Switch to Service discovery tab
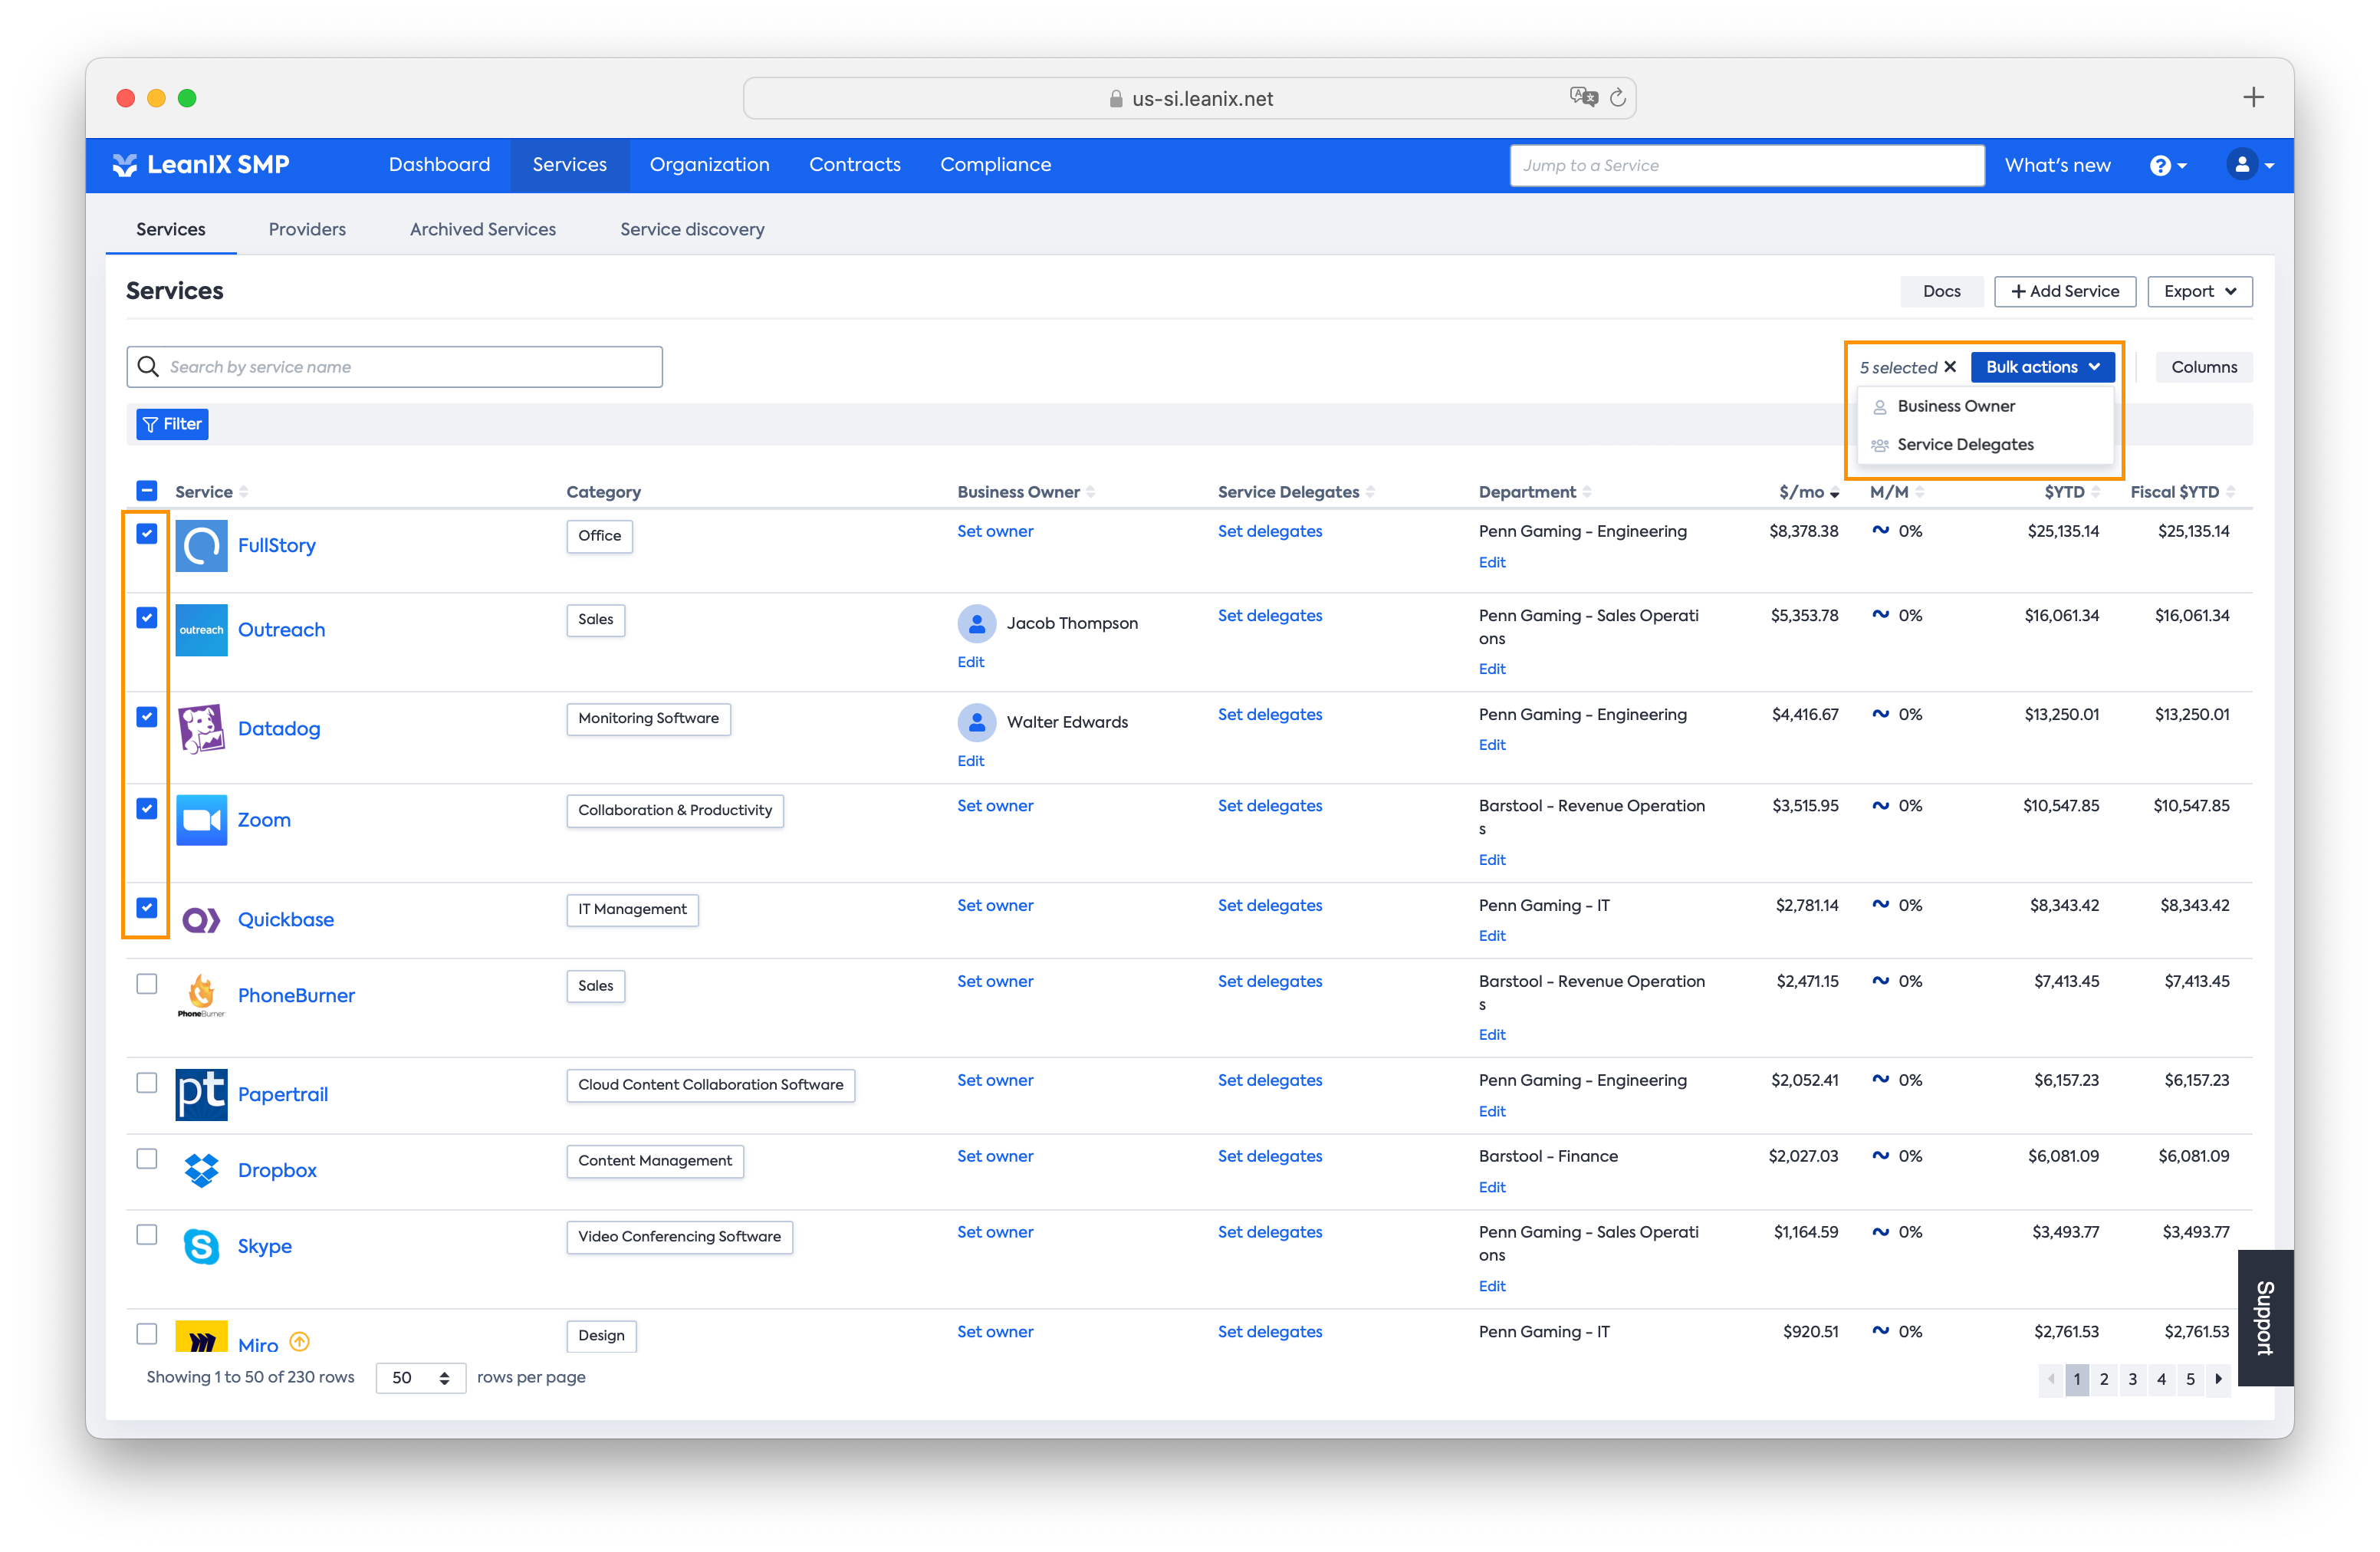Screen dimensions: 2380x1552 pos(692,229)
